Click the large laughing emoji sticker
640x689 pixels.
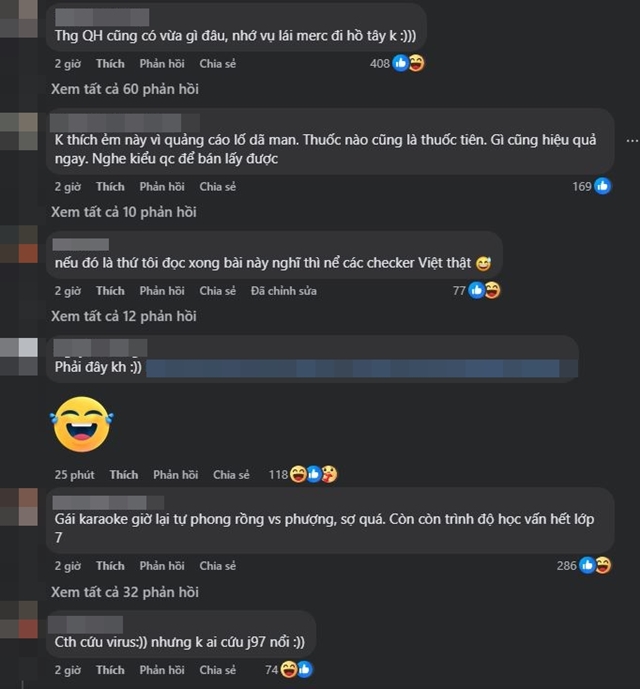coord(82,424)
